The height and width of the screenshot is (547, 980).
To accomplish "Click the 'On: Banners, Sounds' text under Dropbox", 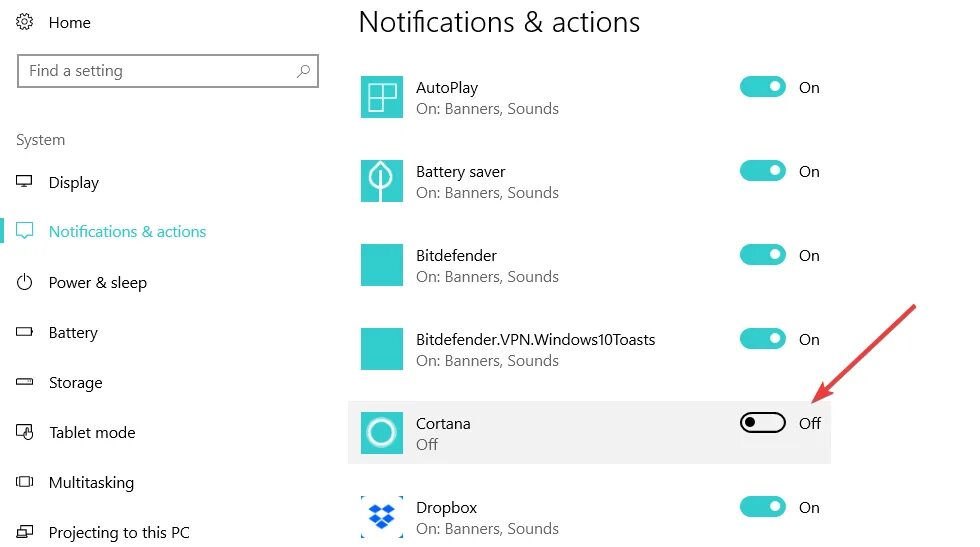I will click(488, 529).
